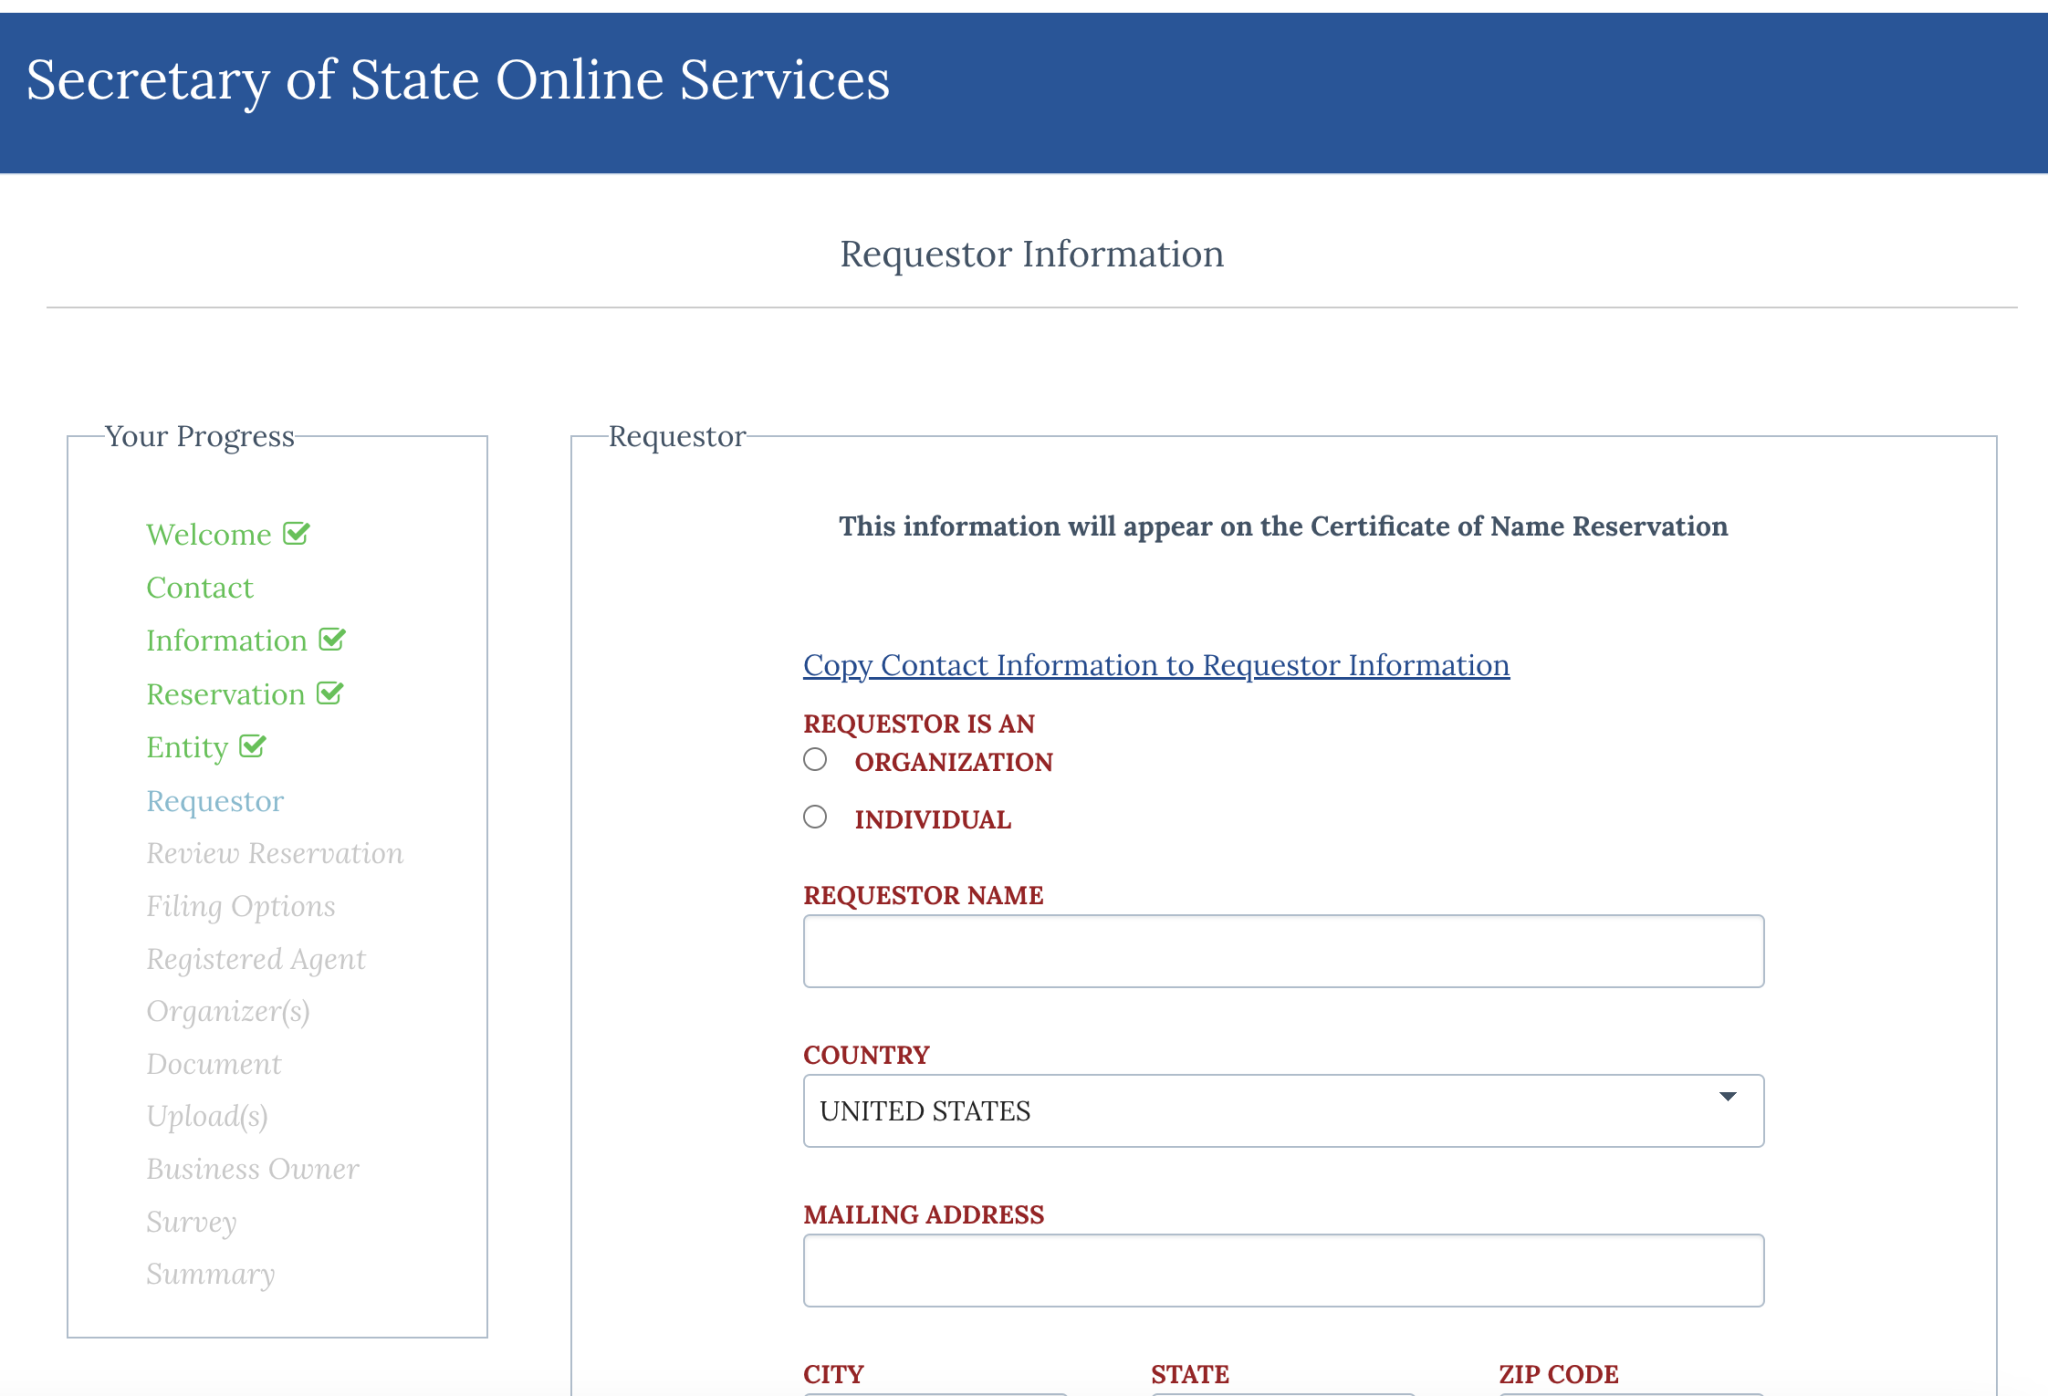Select the Requestor step in progress list
This screenshot has height=1396, width=2048.
[215, 801]
